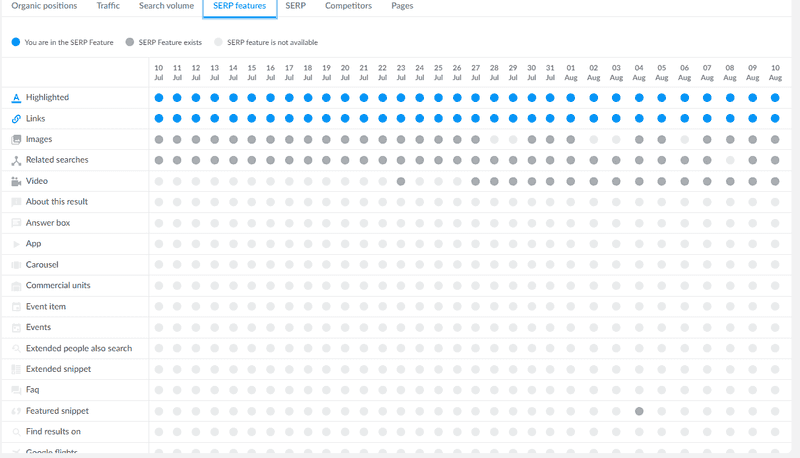Screen dimensions: 800x458
Task: Click the Related searches icon
Action: point(16,161)
